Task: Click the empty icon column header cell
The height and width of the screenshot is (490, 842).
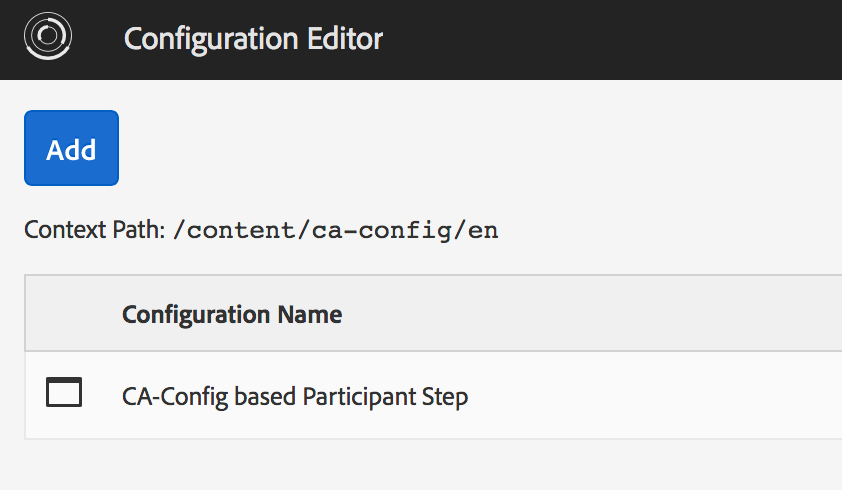Action: [x=64, y=314]
